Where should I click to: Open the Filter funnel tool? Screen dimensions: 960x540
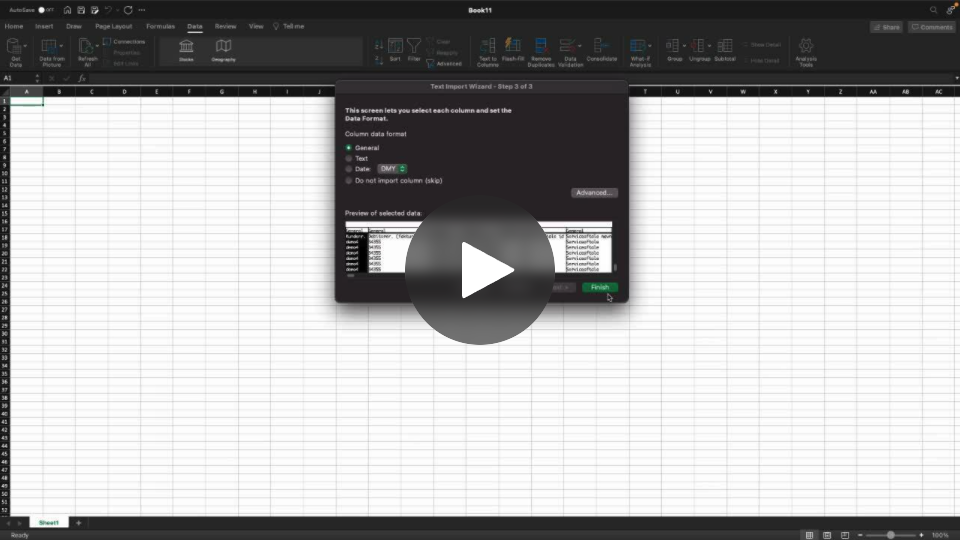[x=413, y=47]
